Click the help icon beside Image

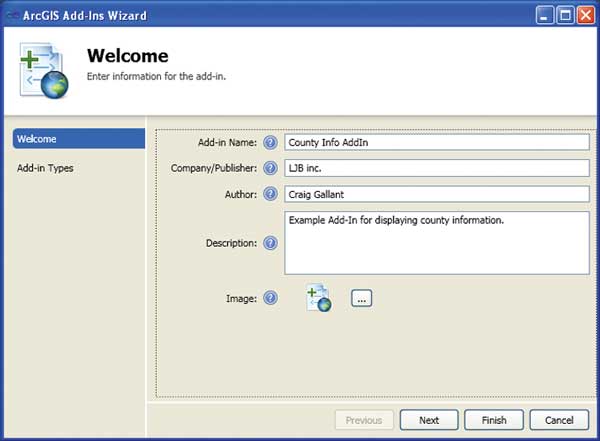tap(270, 298)
